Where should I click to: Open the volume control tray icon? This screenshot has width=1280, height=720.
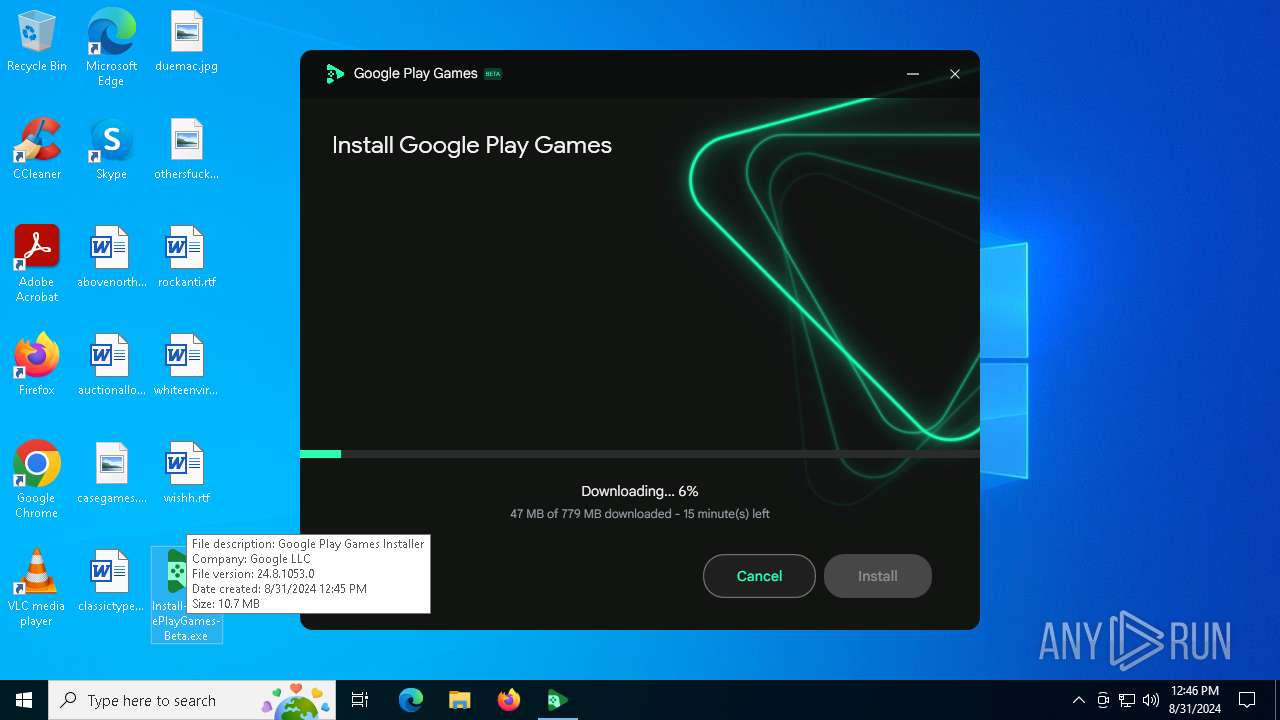tap(1151, 700)
